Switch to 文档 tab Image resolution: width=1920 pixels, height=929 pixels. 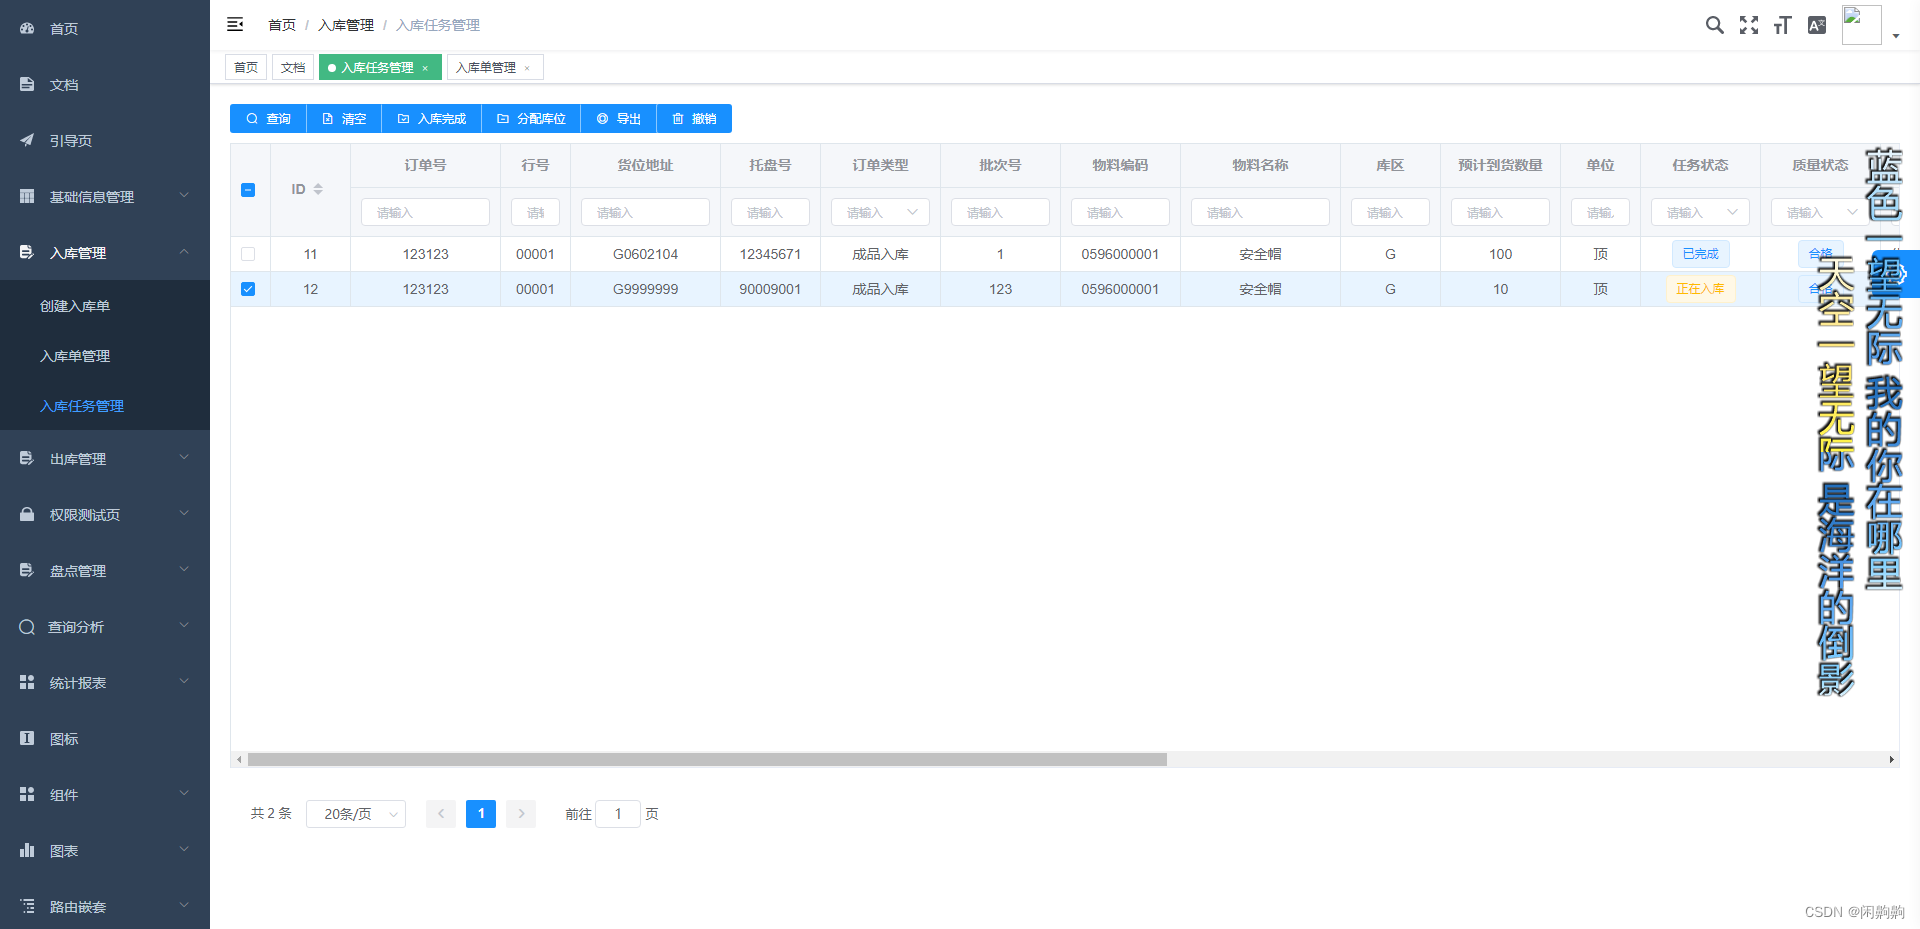(293, 67)
